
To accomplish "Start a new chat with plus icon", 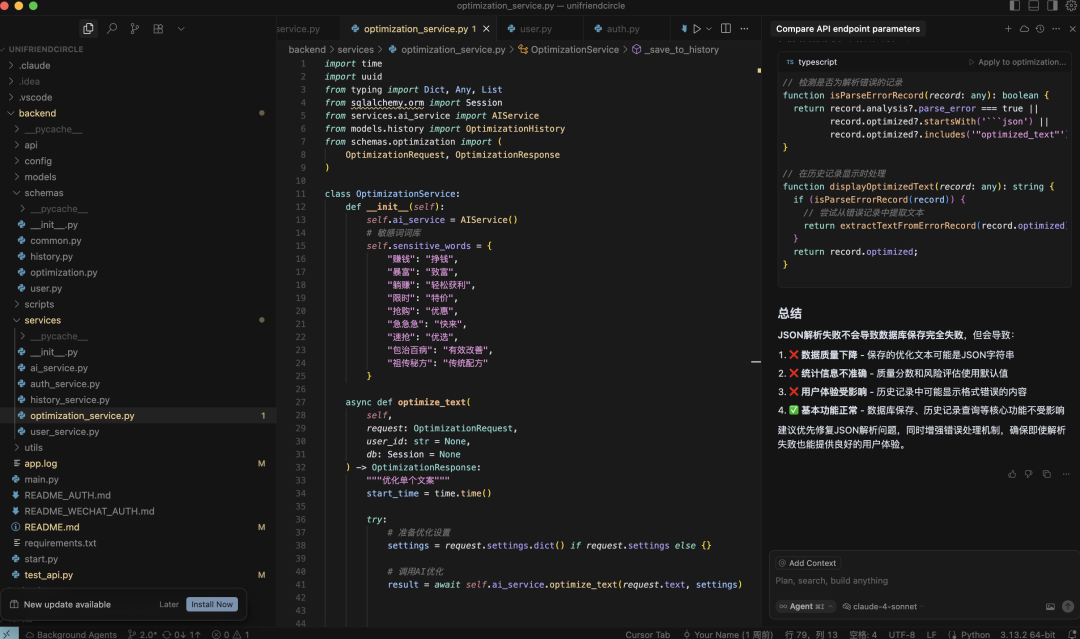I will click(x=1008, y=29).
